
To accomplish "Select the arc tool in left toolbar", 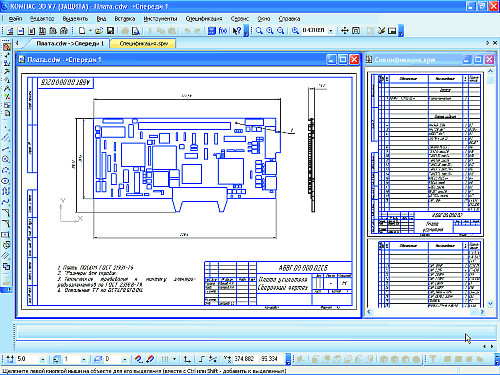I will point(6,170).
